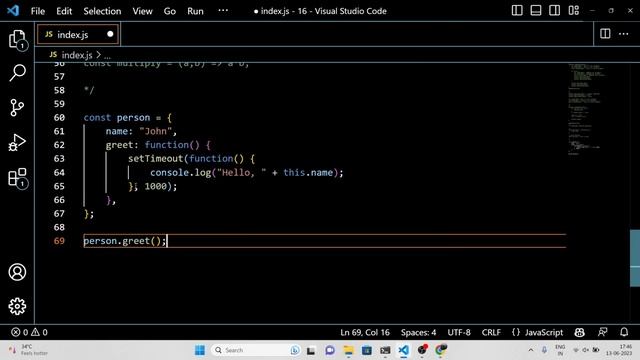Viewport: 640px width, 360px height.
Task: Click the Copilot status icon
Action: click(x=580, y=332)
